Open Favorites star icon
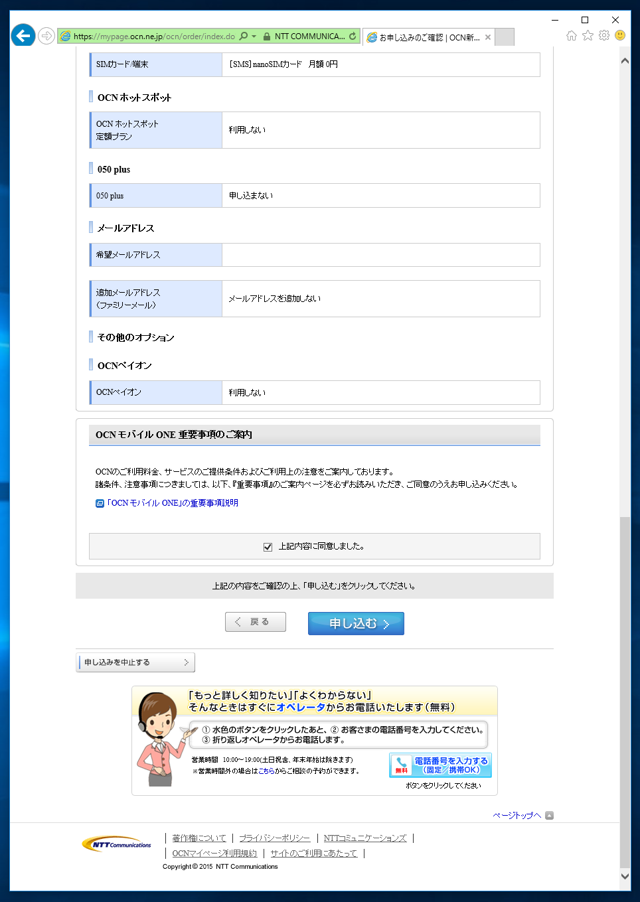 588,36
